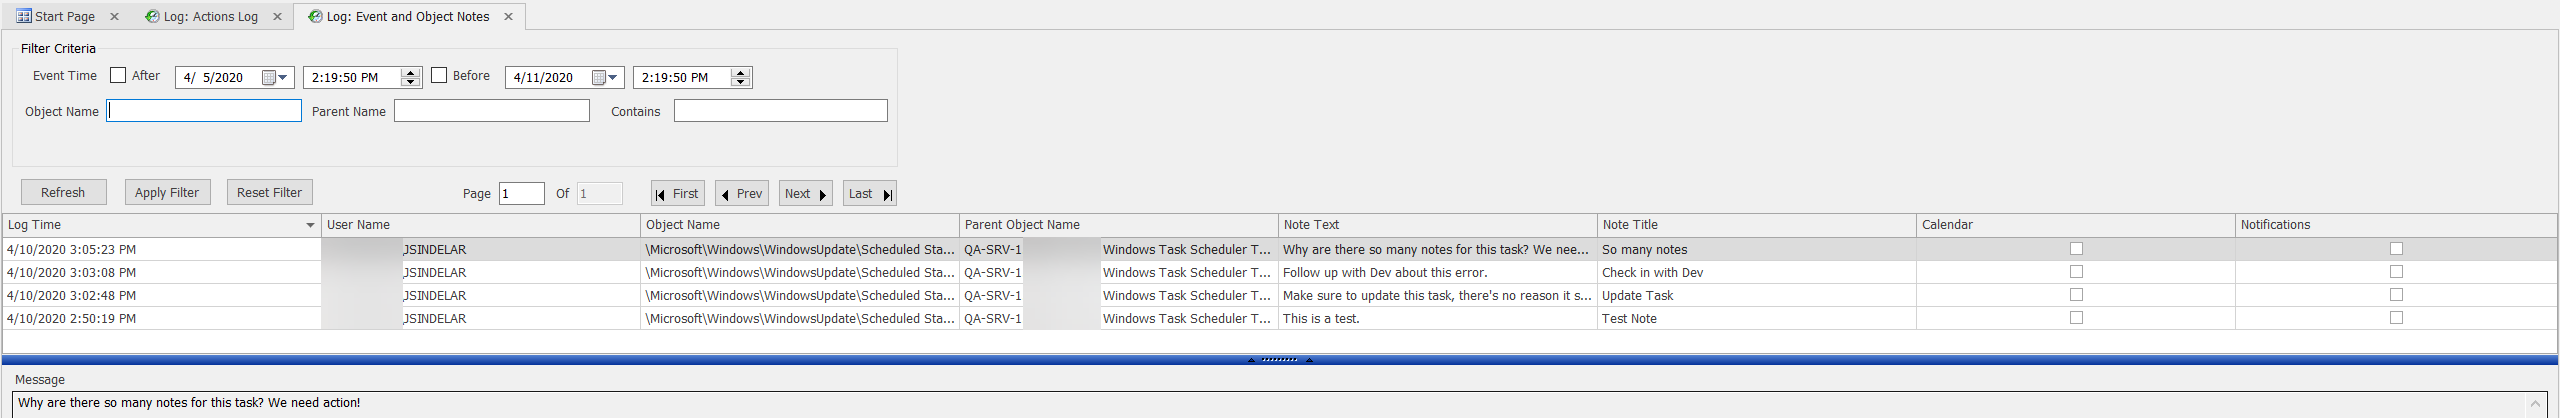Close the Log: Actions Log tab
The width and height of the screenshot is (2560, 418).
tap(277, 17)
